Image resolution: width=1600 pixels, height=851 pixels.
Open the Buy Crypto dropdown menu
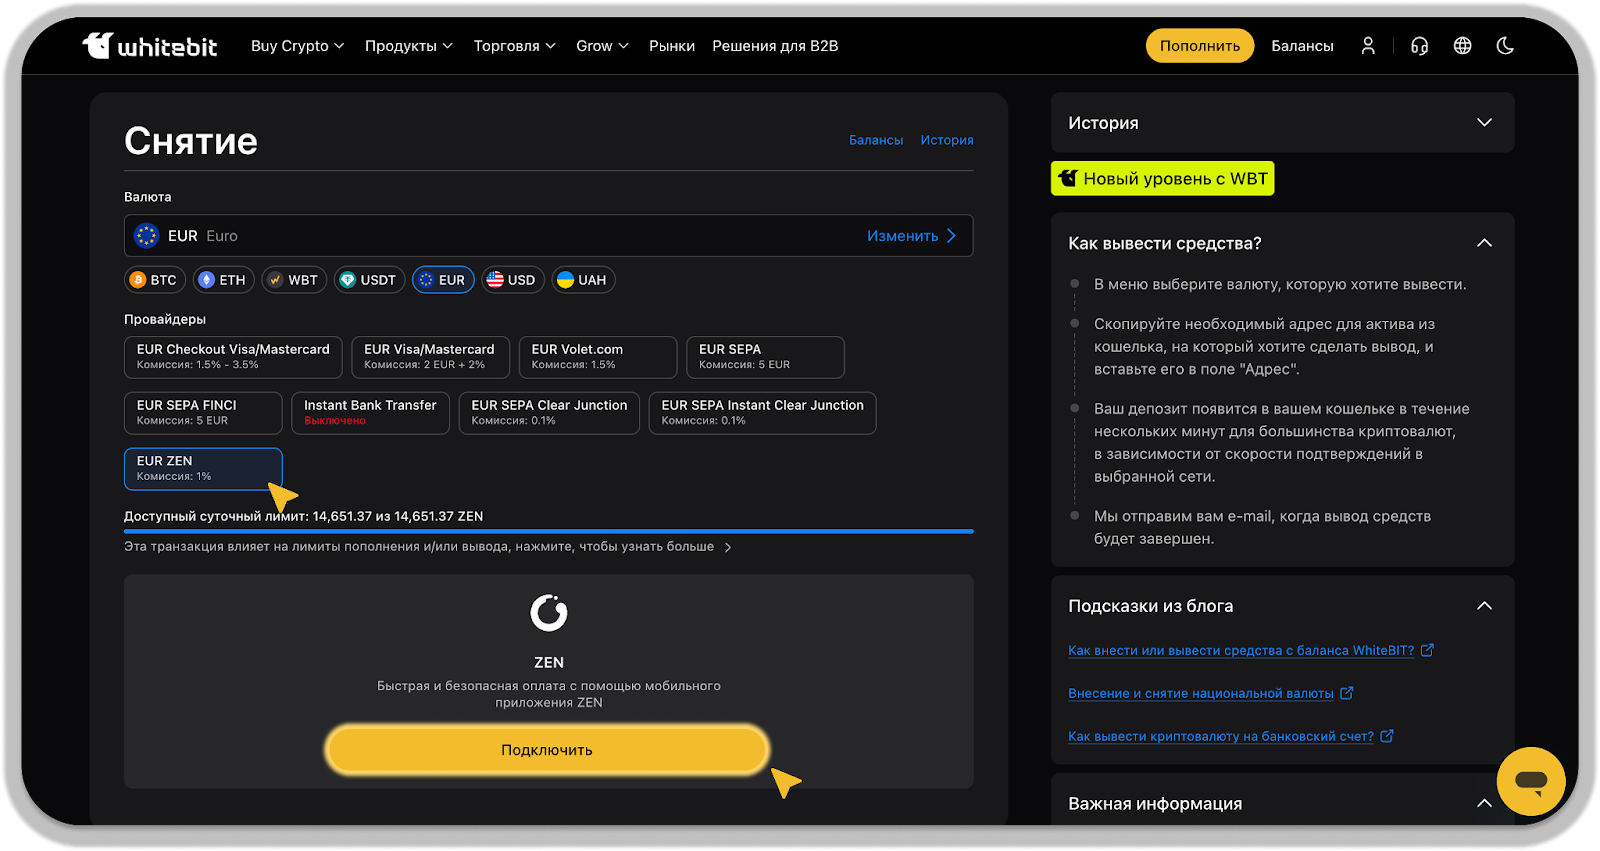pos(297,46)
